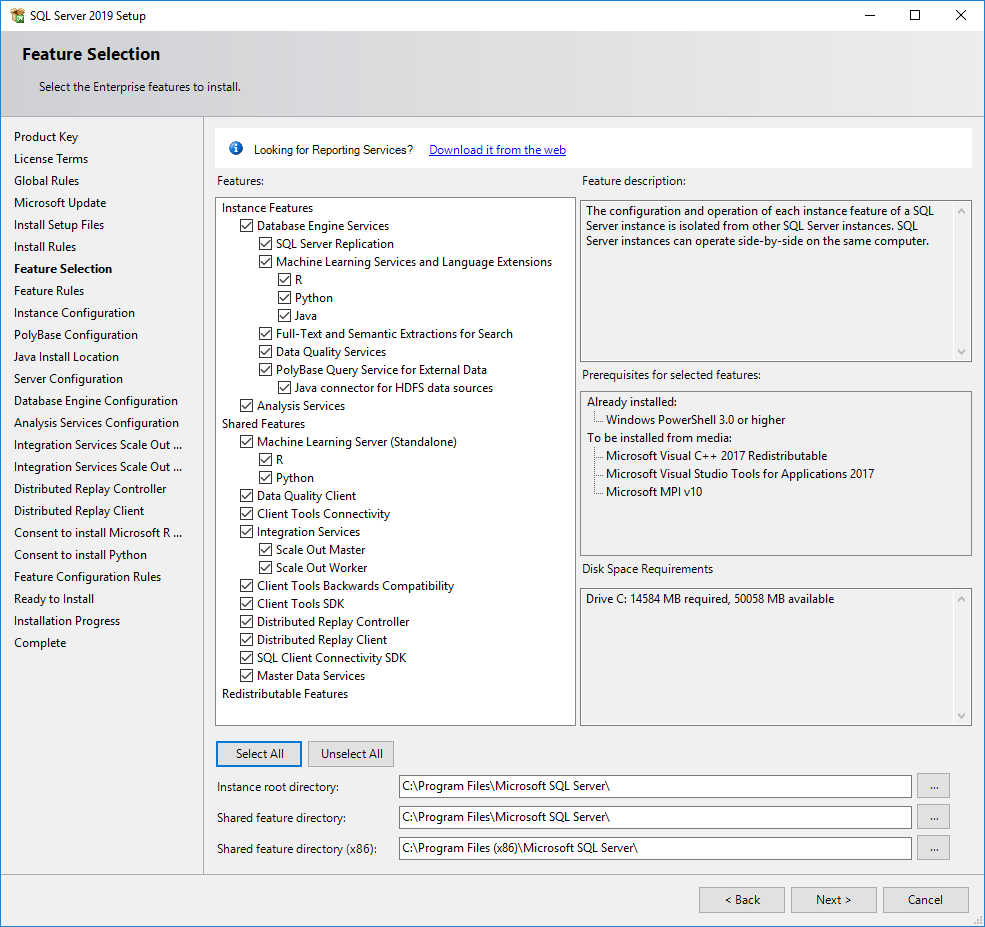
Task: Toggle PolyBase Query Service for External Data
Action: [x=265, y=370]
